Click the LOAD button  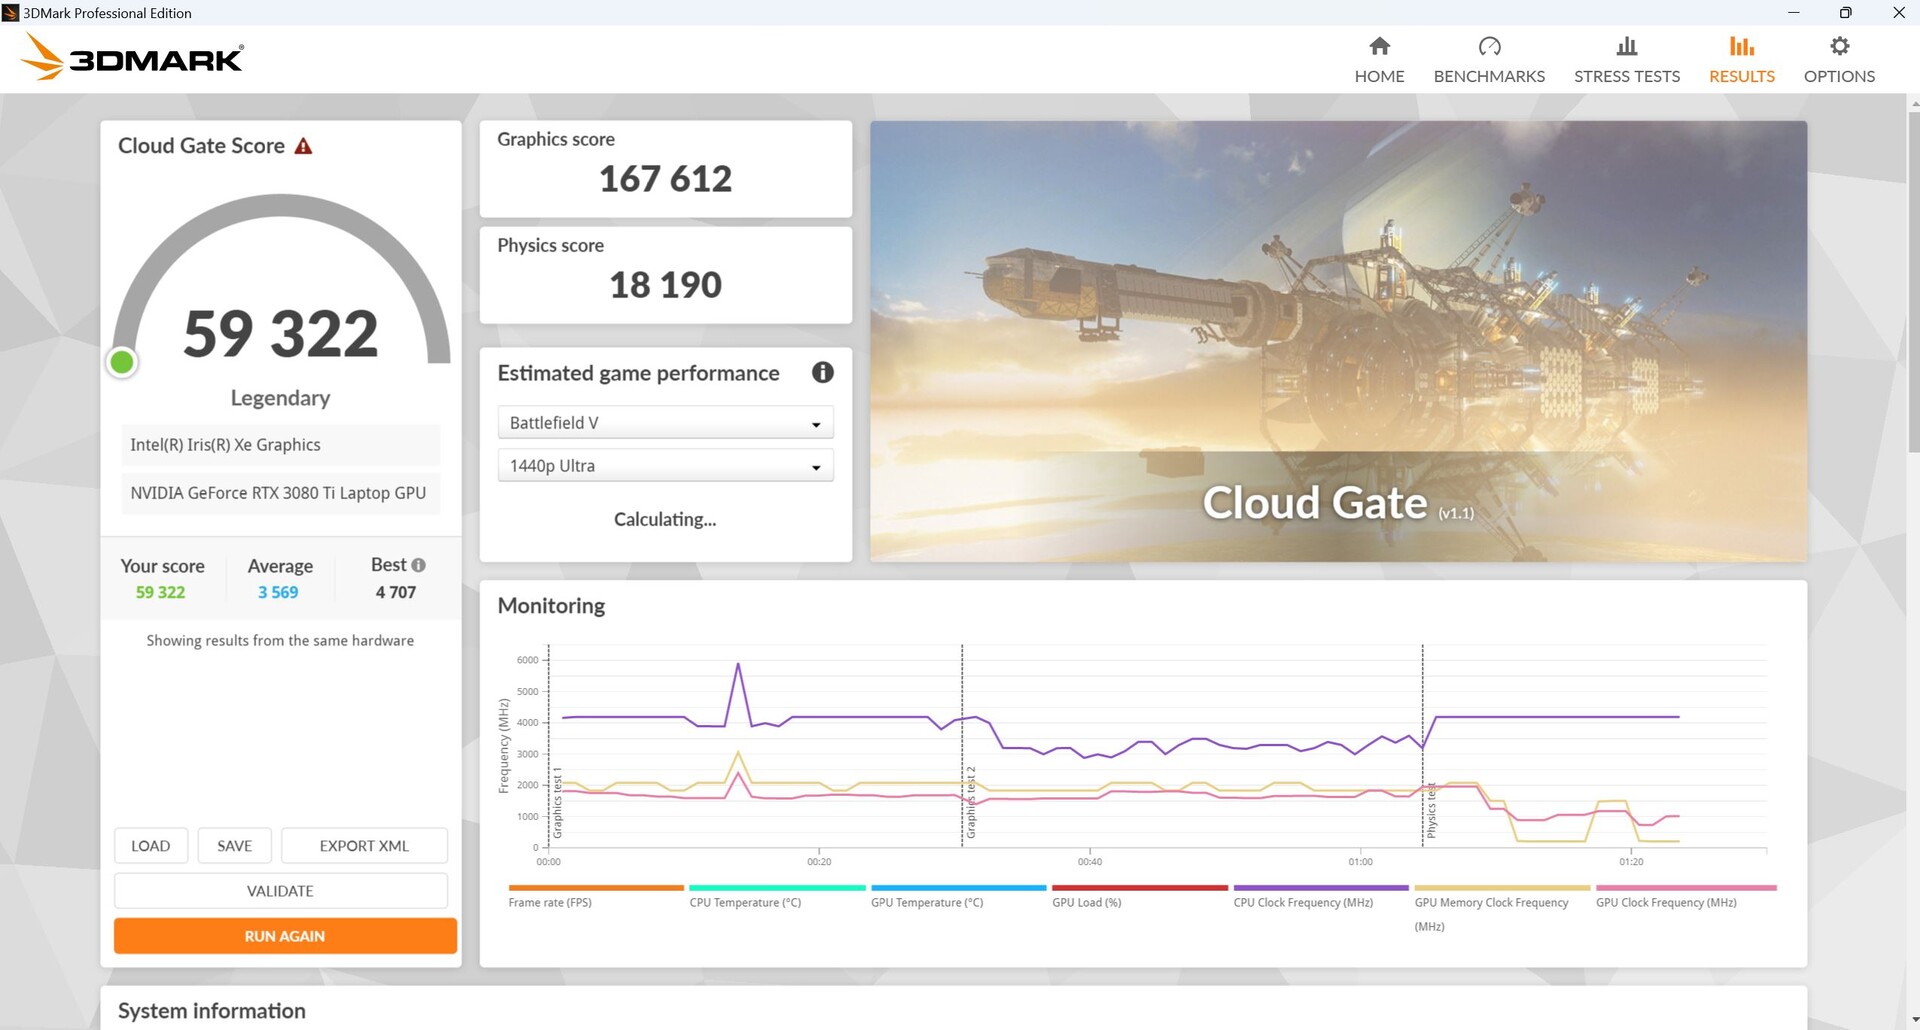[x=151, y=846]
